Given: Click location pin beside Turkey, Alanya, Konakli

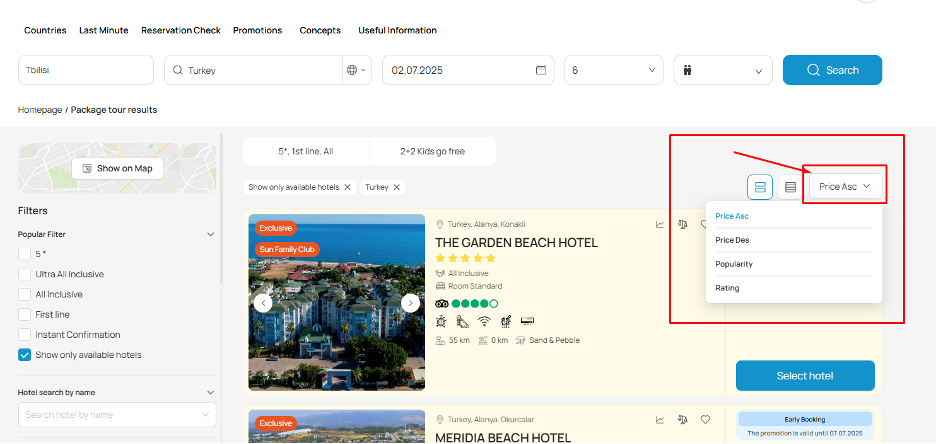Looking at the screenshot, I should click(441, 224).
